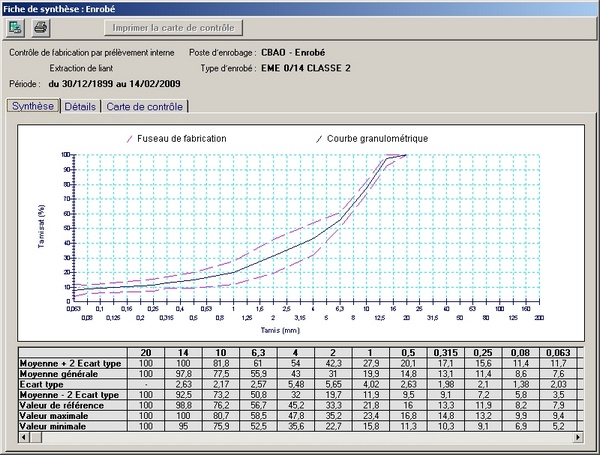
Task: Click the printer icon to print the sheet
Action: [41, 27]
